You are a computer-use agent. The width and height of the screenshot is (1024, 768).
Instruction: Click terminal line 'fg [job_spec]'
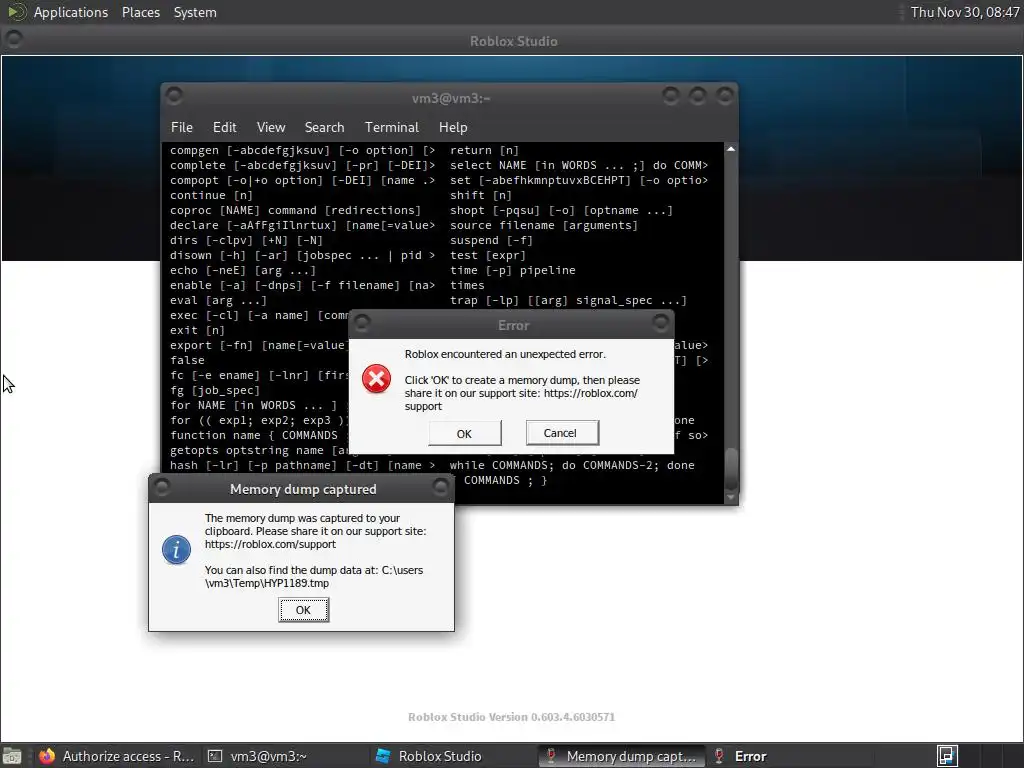point(214,391)
